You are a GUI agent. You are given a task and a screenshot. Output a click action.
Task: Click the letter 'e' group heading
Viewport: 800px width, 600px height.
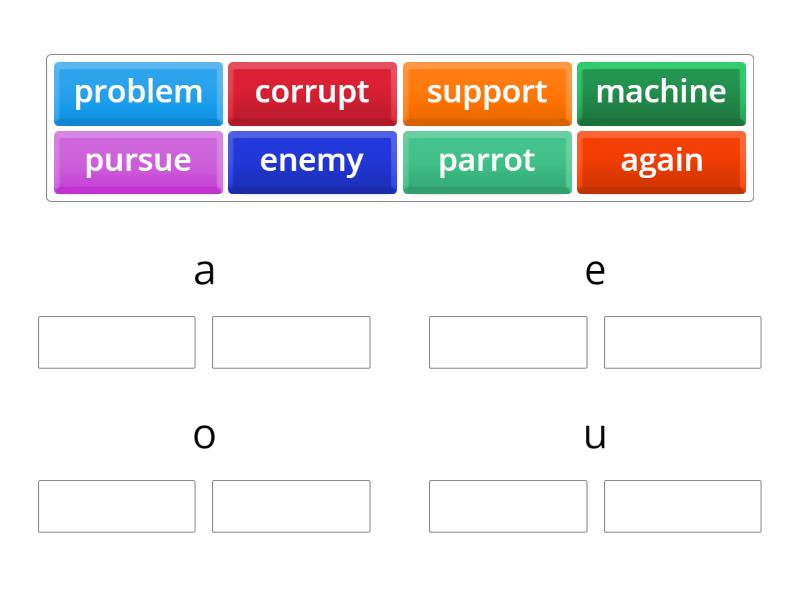[595, 269]
